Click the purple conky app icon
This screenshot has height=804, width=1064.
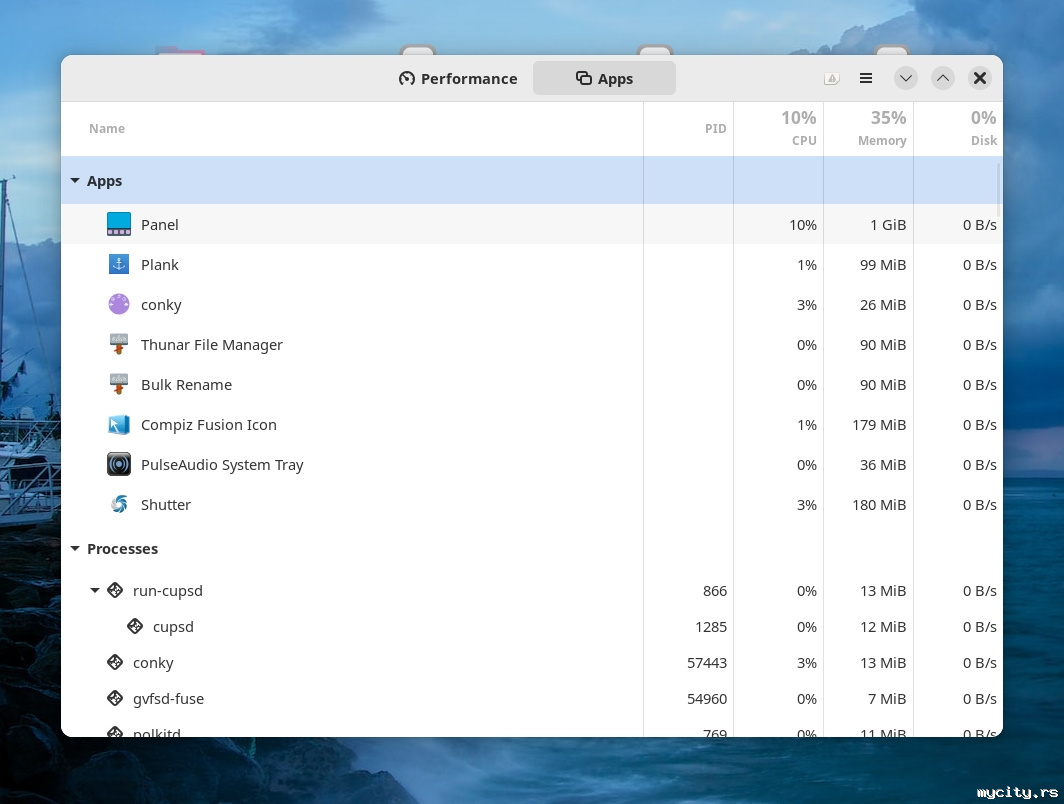pyautogui.click(x=119, y=305)
